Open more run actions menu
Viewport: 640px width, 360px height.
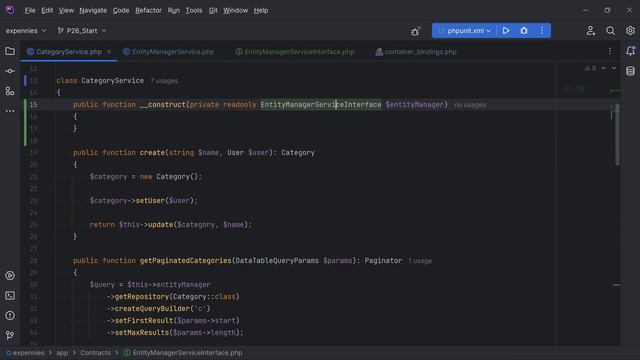coord(542,31)
